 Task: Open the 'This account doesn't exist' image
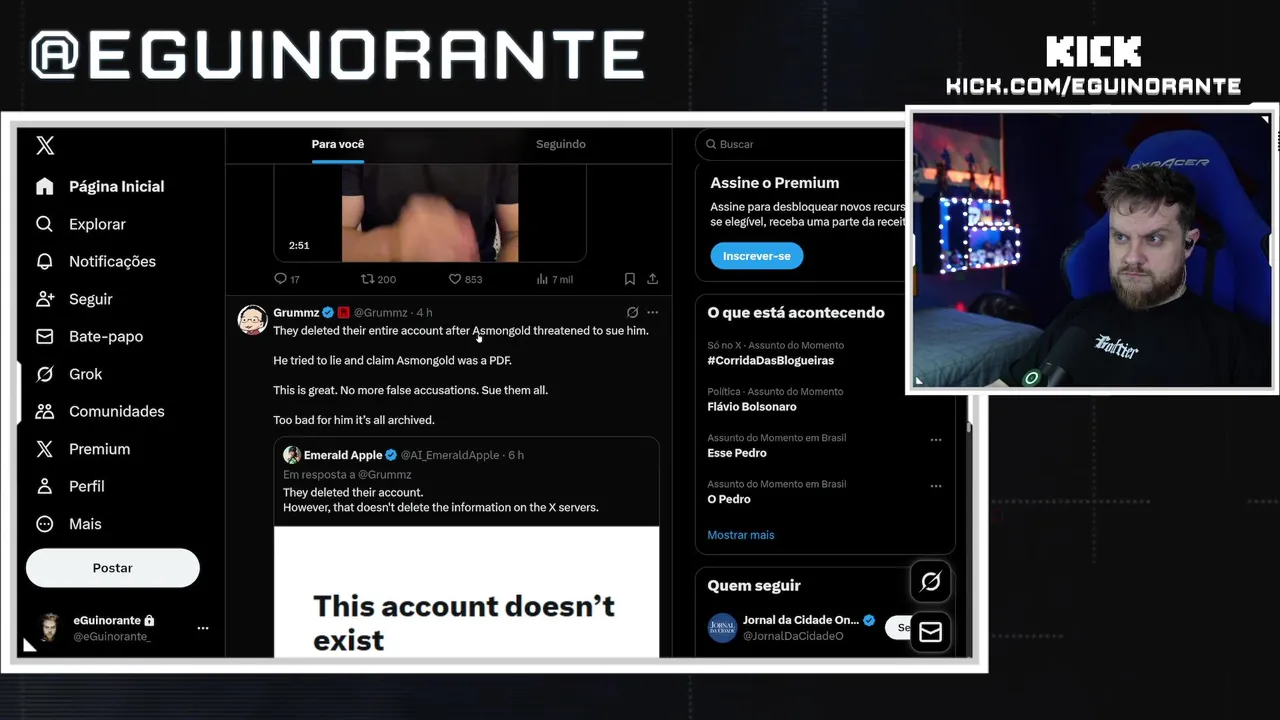(467, 591)
